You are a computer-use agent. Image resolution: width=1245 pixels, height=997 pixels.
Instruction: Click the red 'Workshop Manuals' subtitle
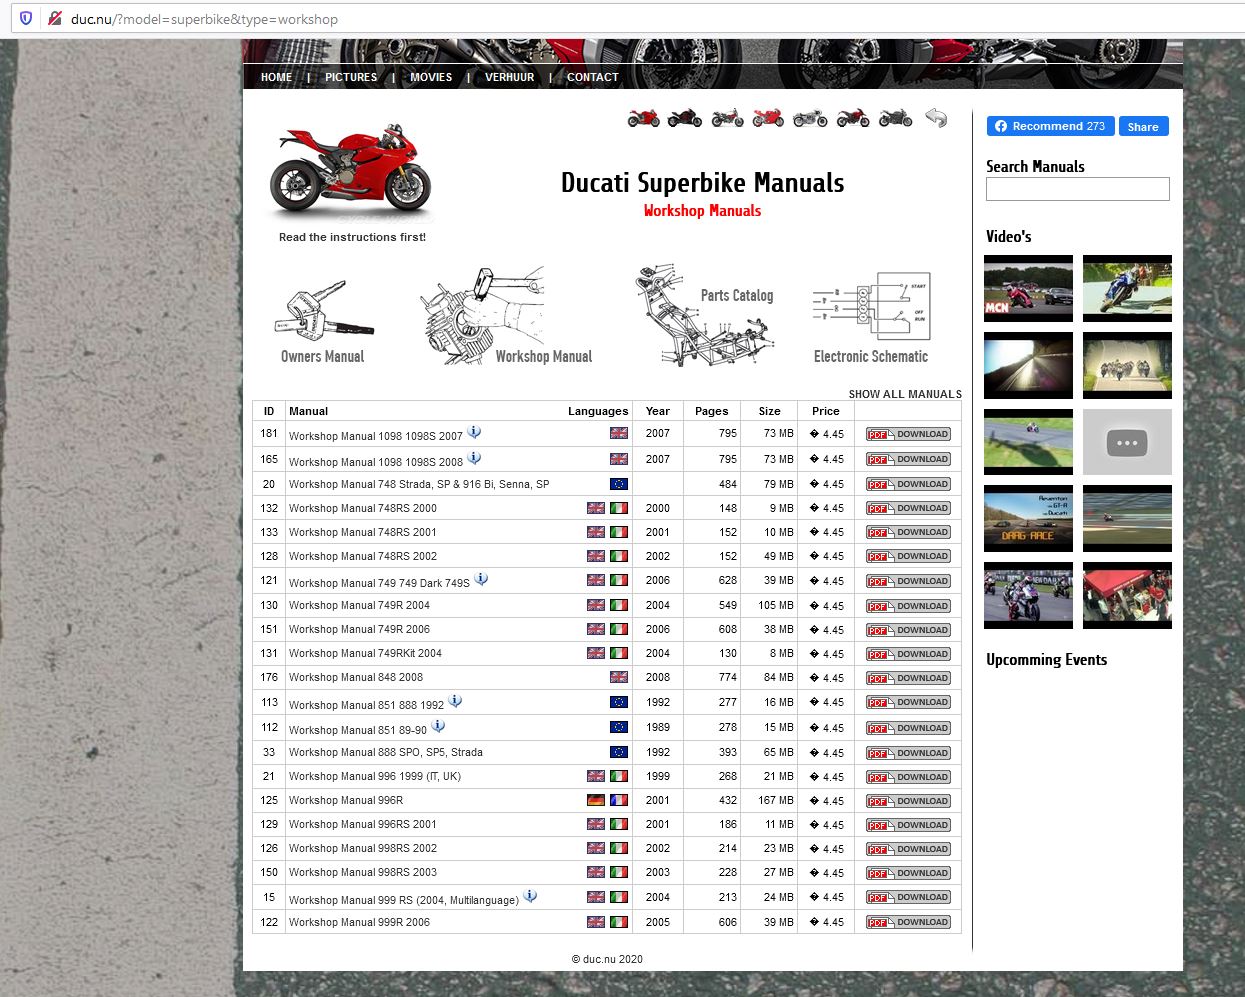(x=702, y=211)
